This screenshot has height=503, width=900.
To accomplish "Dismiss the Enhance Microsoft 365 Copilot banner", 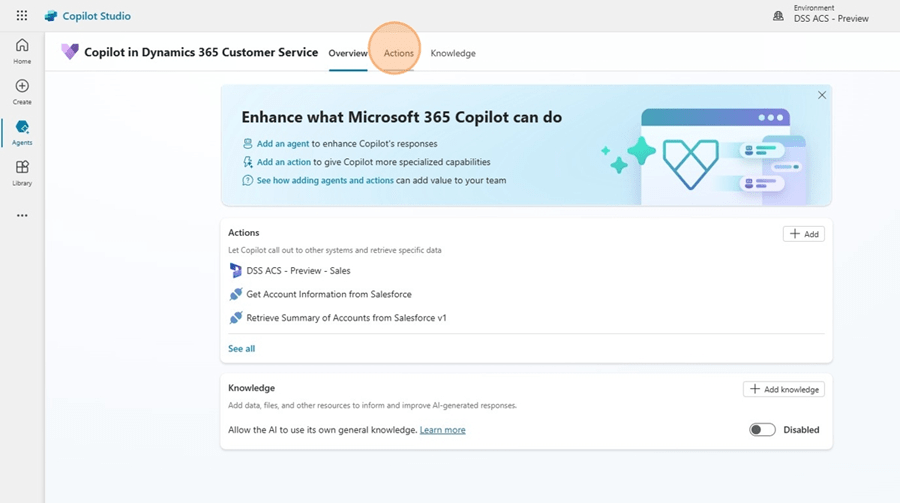I will (x=822, y=95).
